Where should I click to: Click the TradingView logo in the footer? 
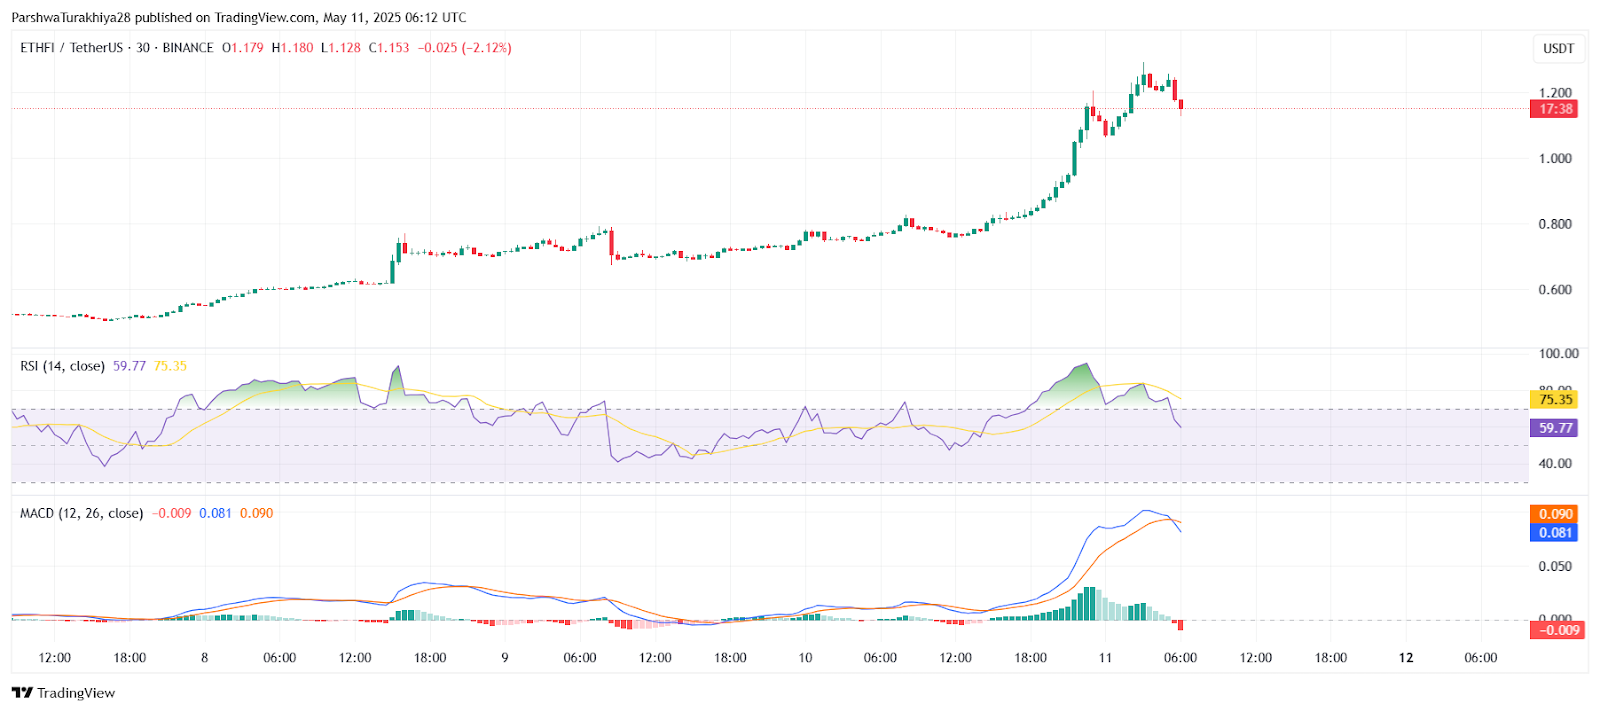point(64,693)
